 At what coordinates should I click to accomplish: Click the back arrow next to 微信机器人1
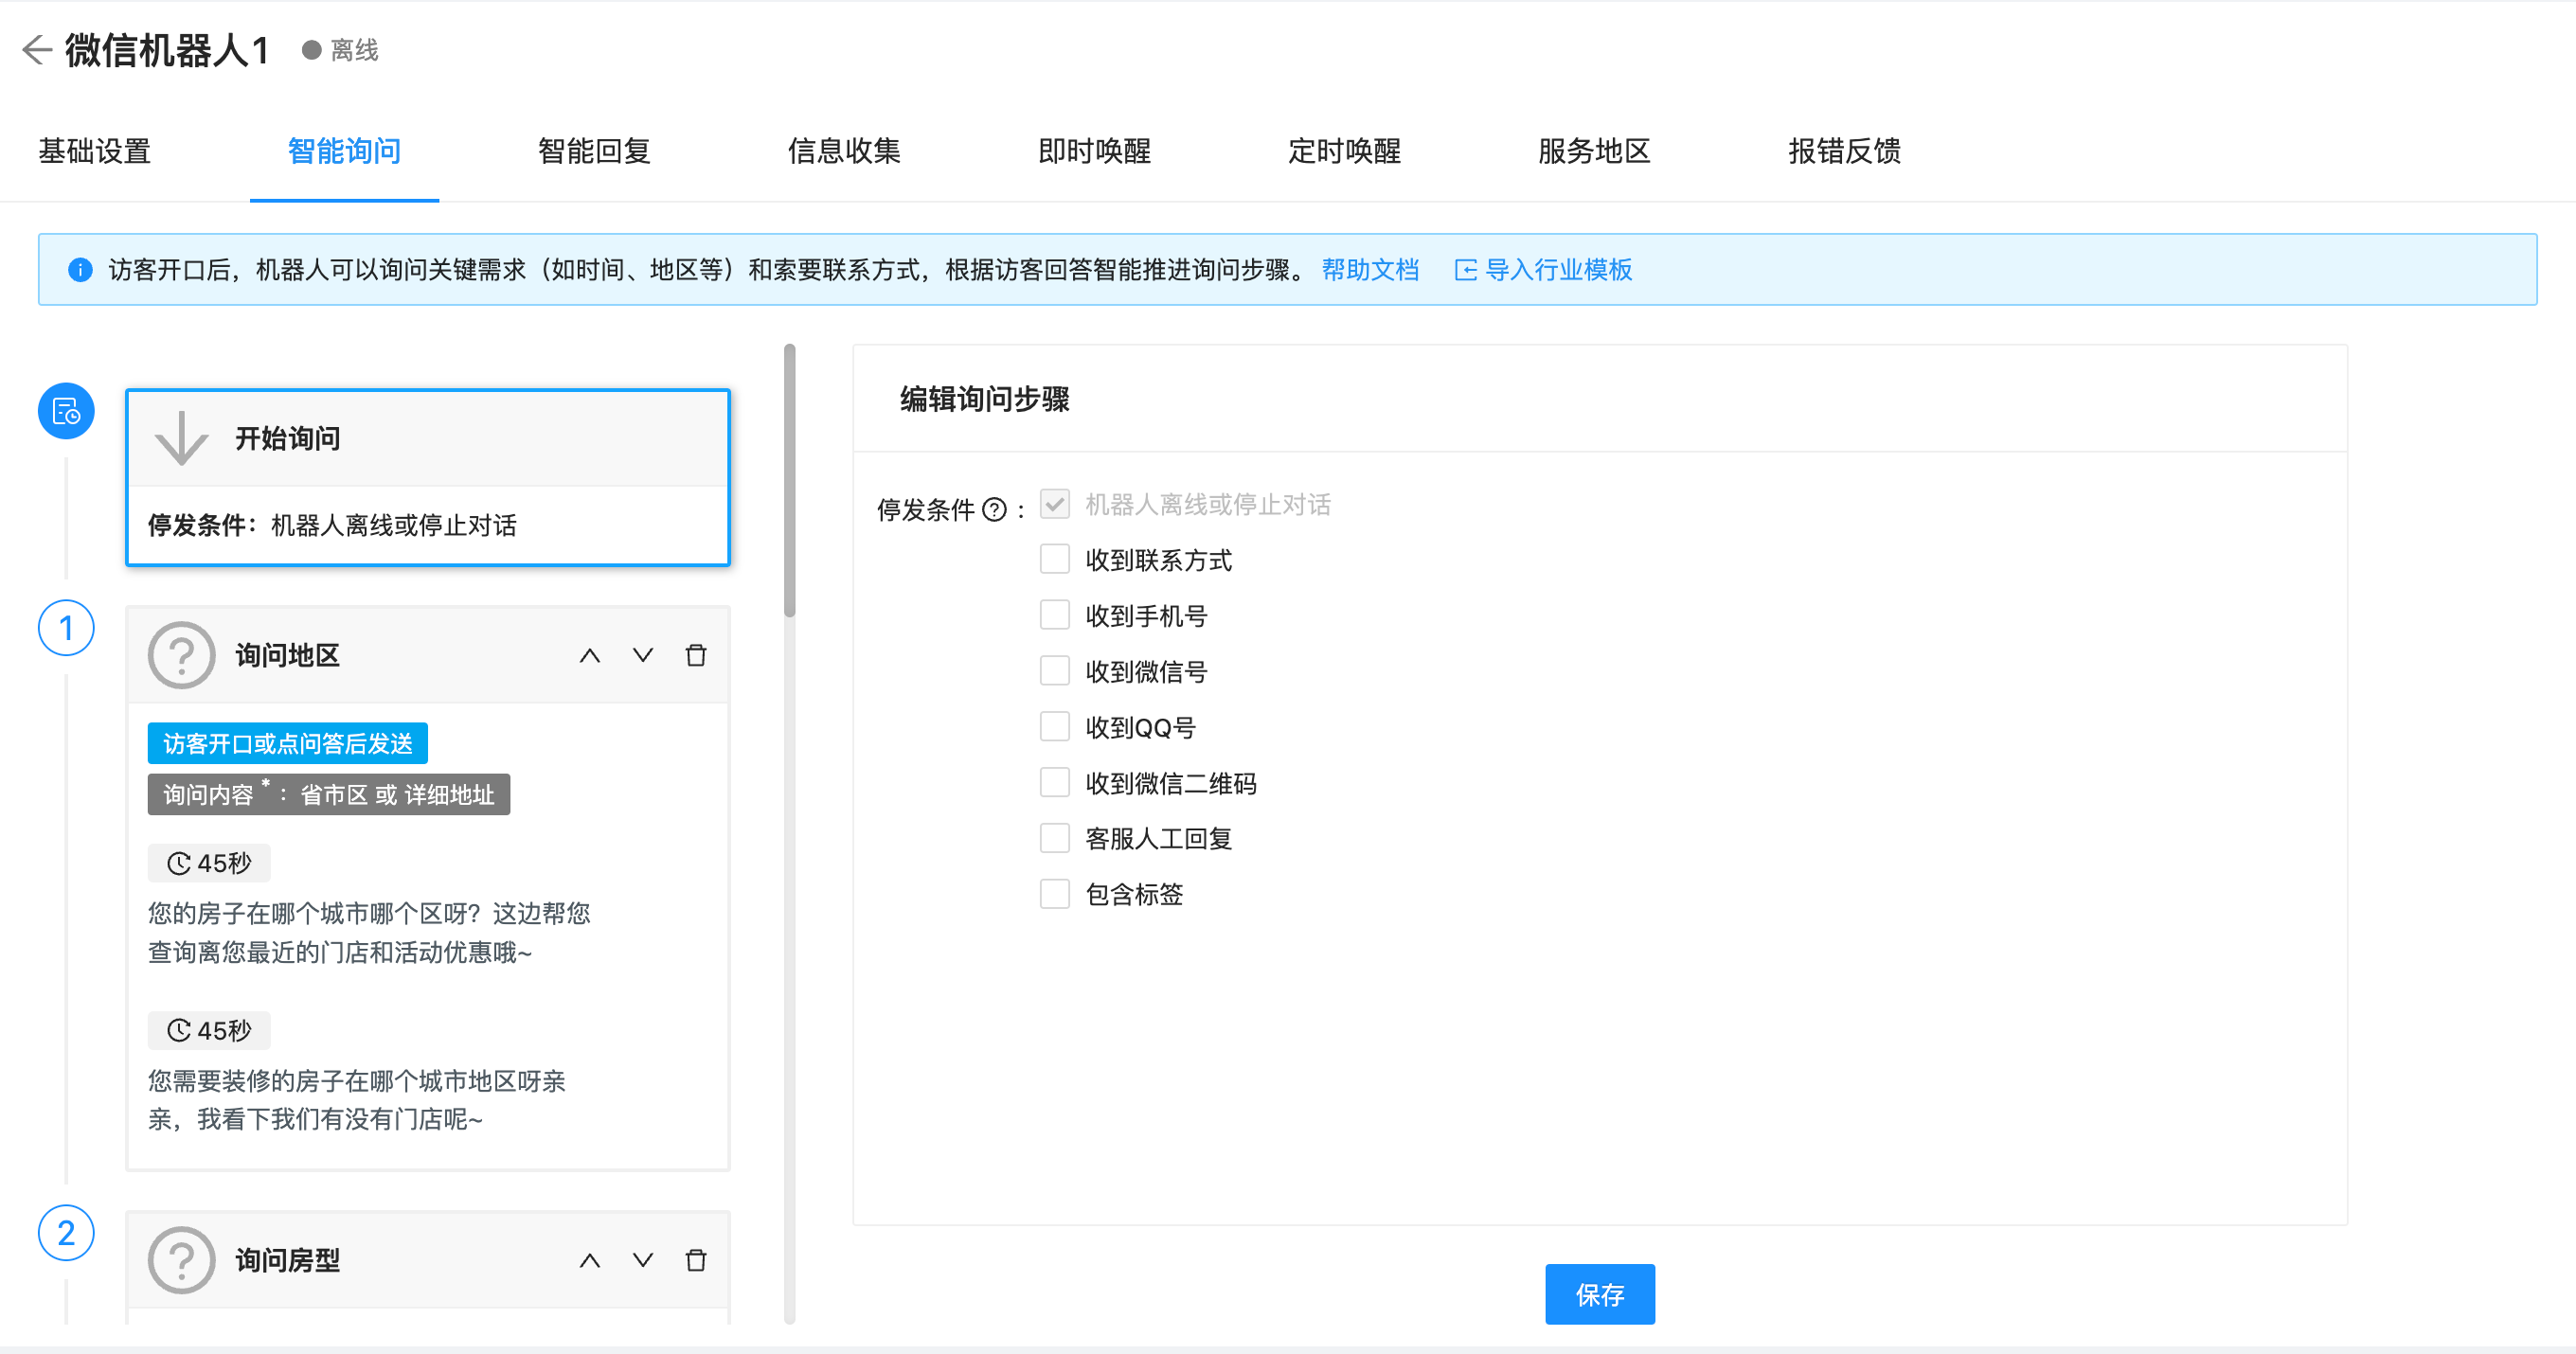36,49
